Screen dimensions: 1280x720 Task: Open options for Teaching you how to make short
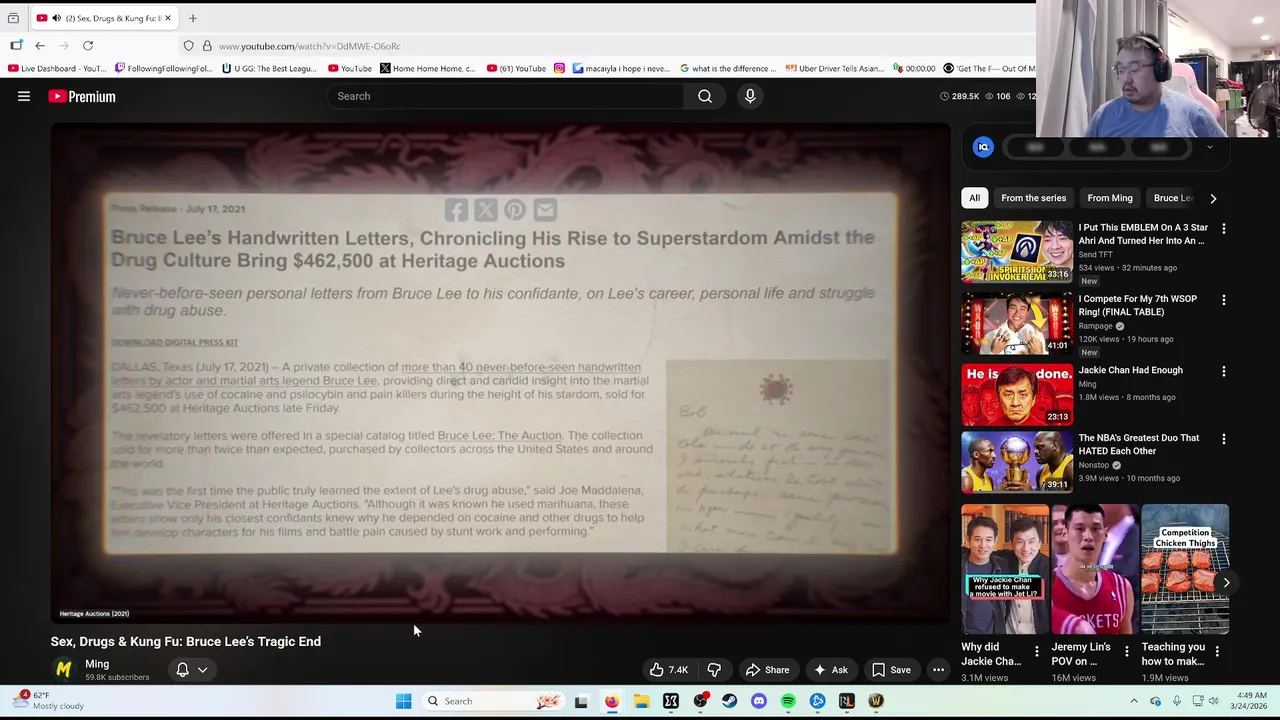pyautogui.click(x=1216, y=652)
